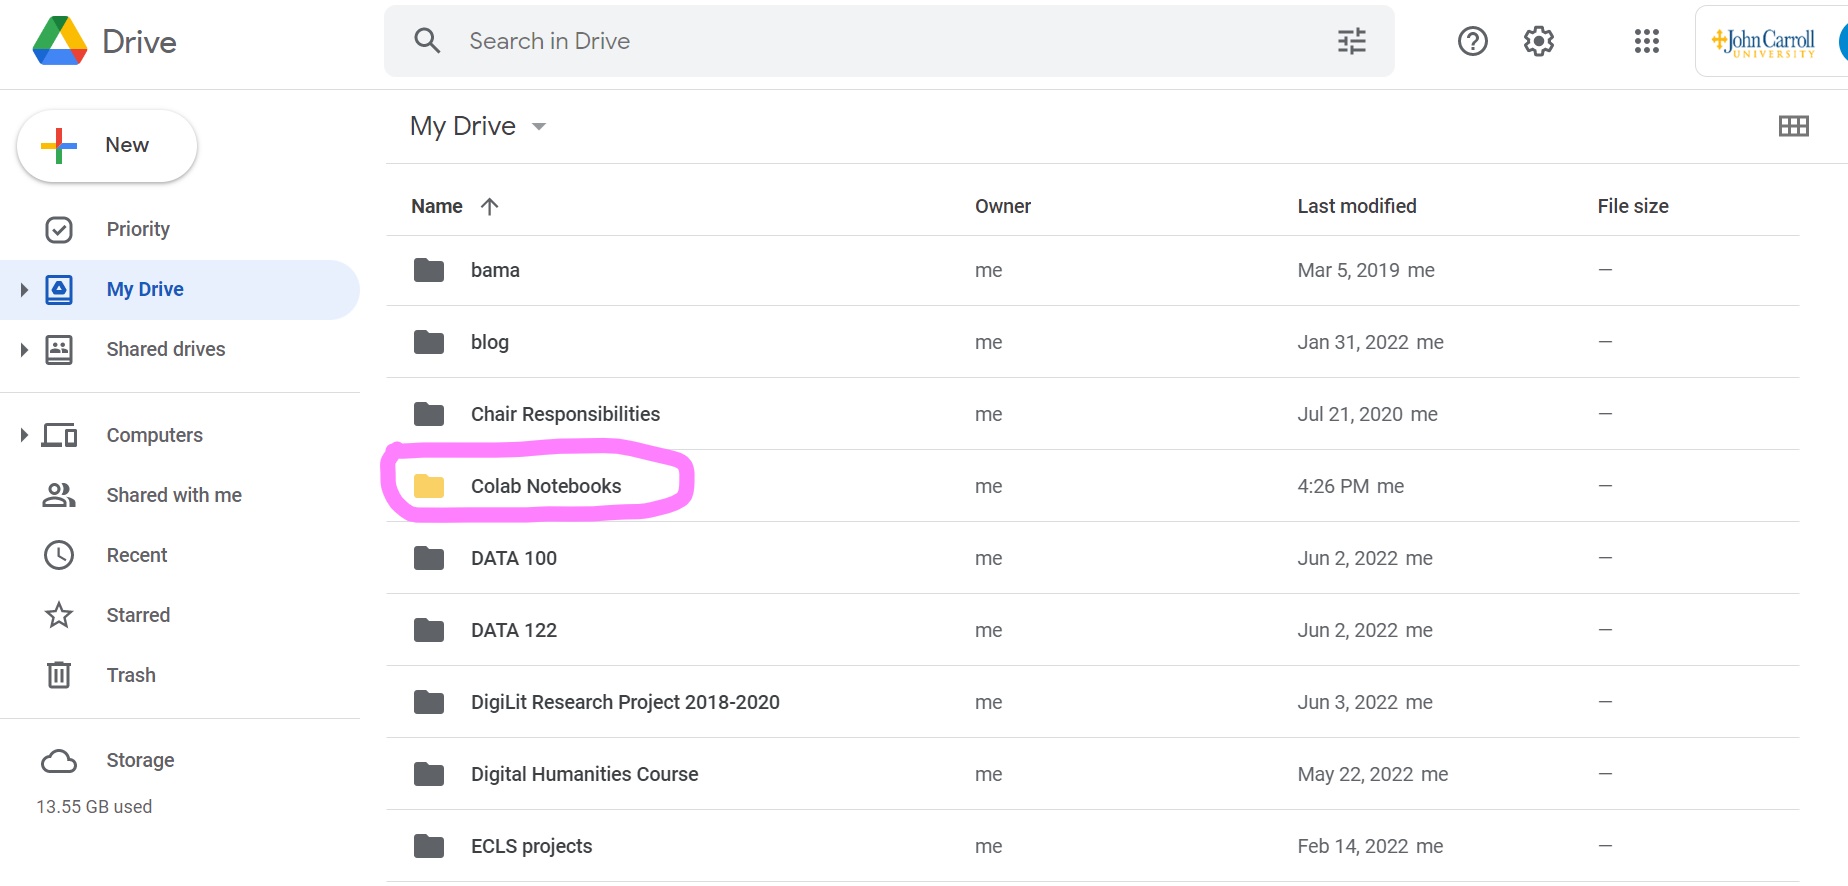1848x886 pixels.
Task: Open the Colab Notebooks folder
Action: 545,486
